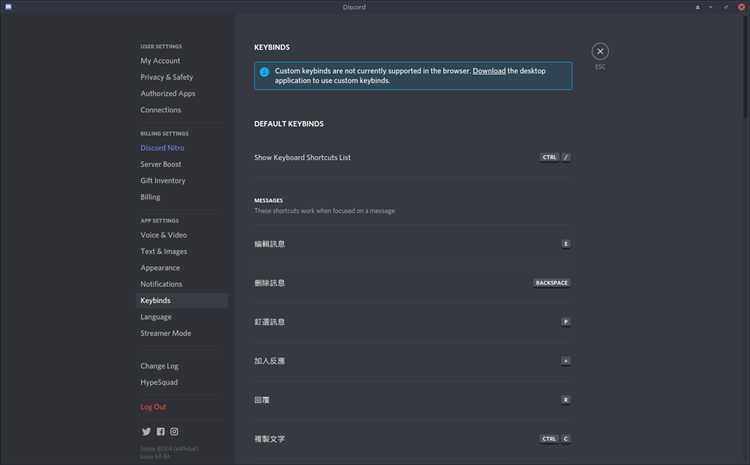This screenshot has width=750, height=465.
Task: Click the 編輯訊息 keybind row label
Action: pos(269,244)
